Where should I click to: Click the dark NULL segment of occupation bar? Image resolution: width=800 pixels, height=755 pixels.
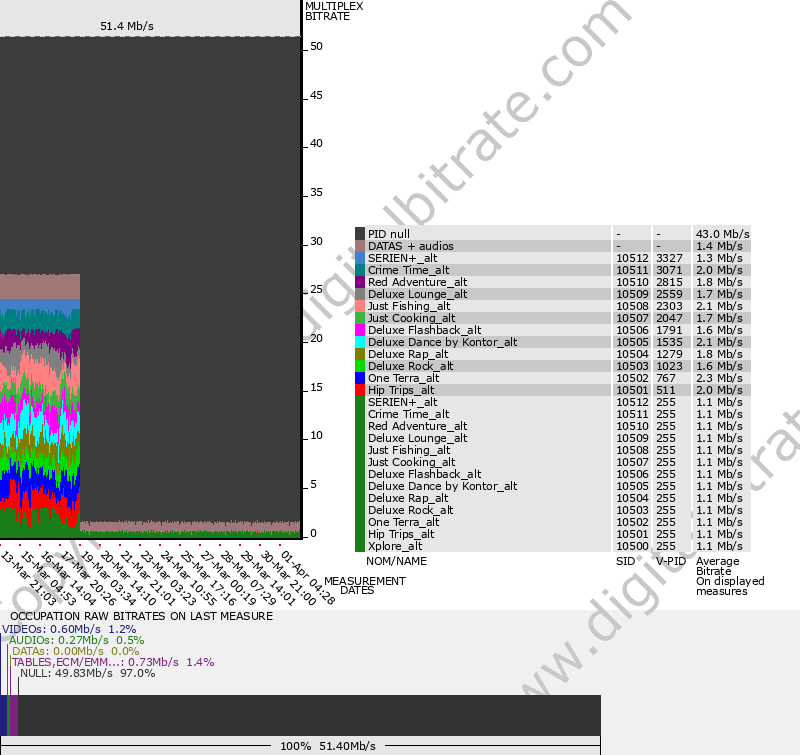point(309,715)
